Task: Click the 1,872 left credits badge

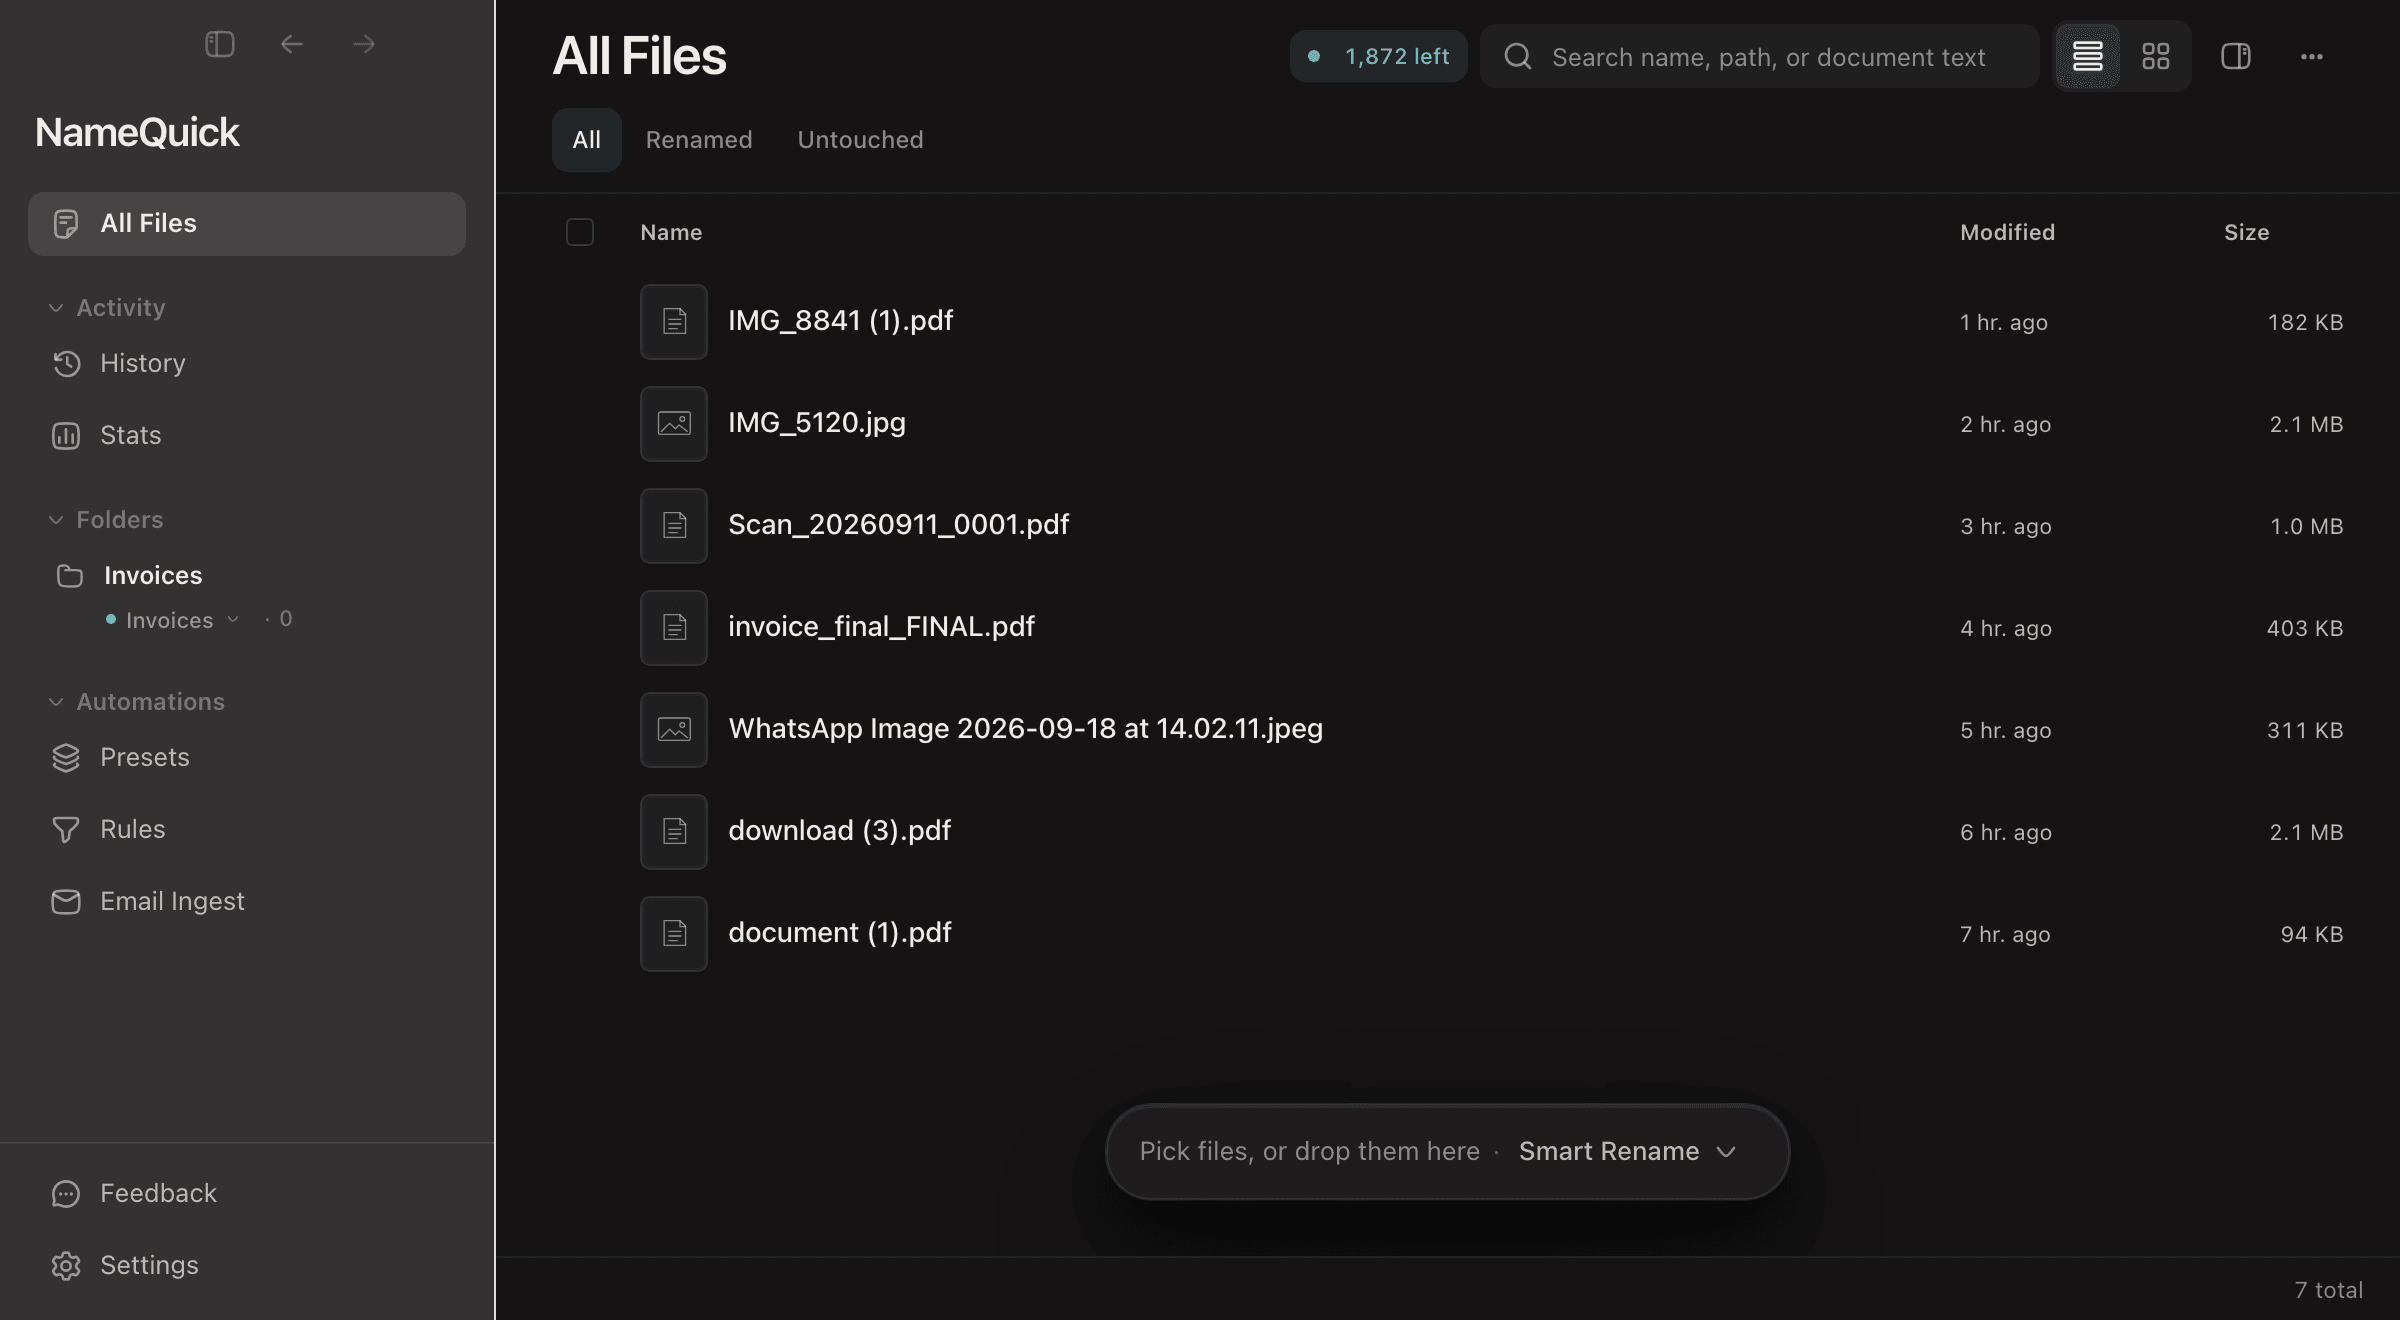Action: coord(1378,56)
